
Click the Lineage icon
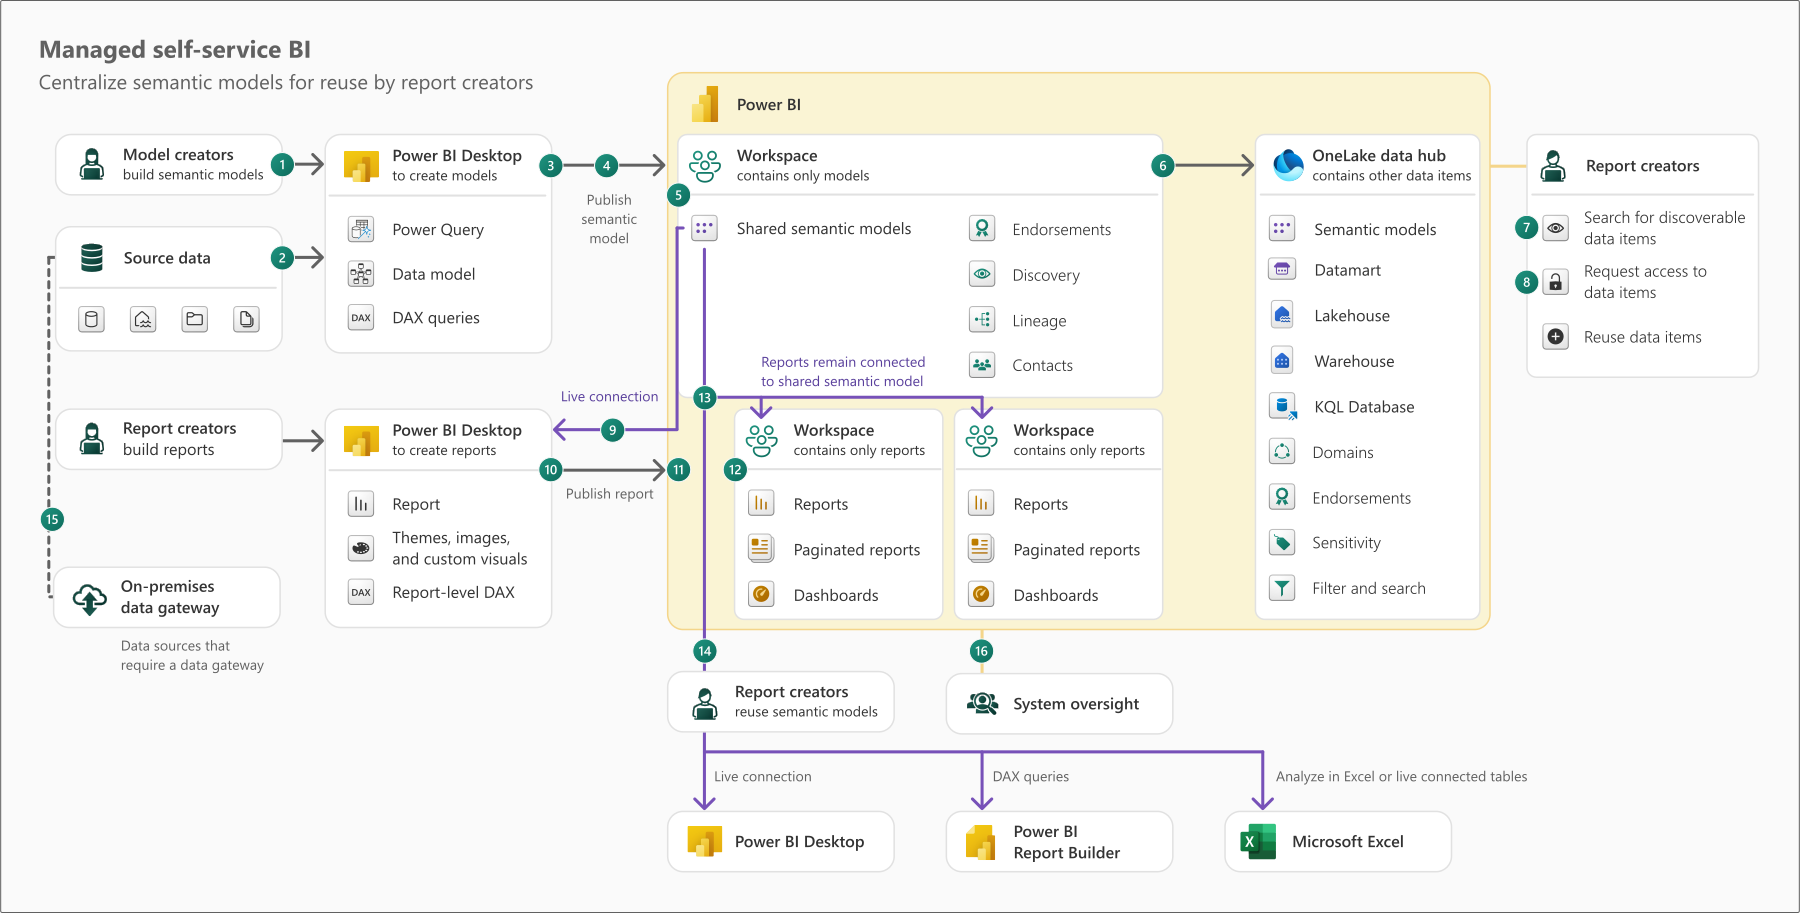pos(982,320)
